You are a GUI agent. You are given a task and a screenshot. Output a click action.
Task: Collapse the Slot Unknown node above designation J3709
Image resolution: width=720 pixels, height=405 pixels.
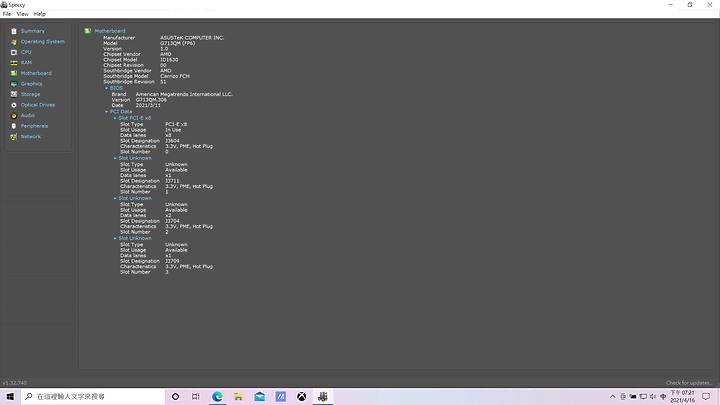115,238
